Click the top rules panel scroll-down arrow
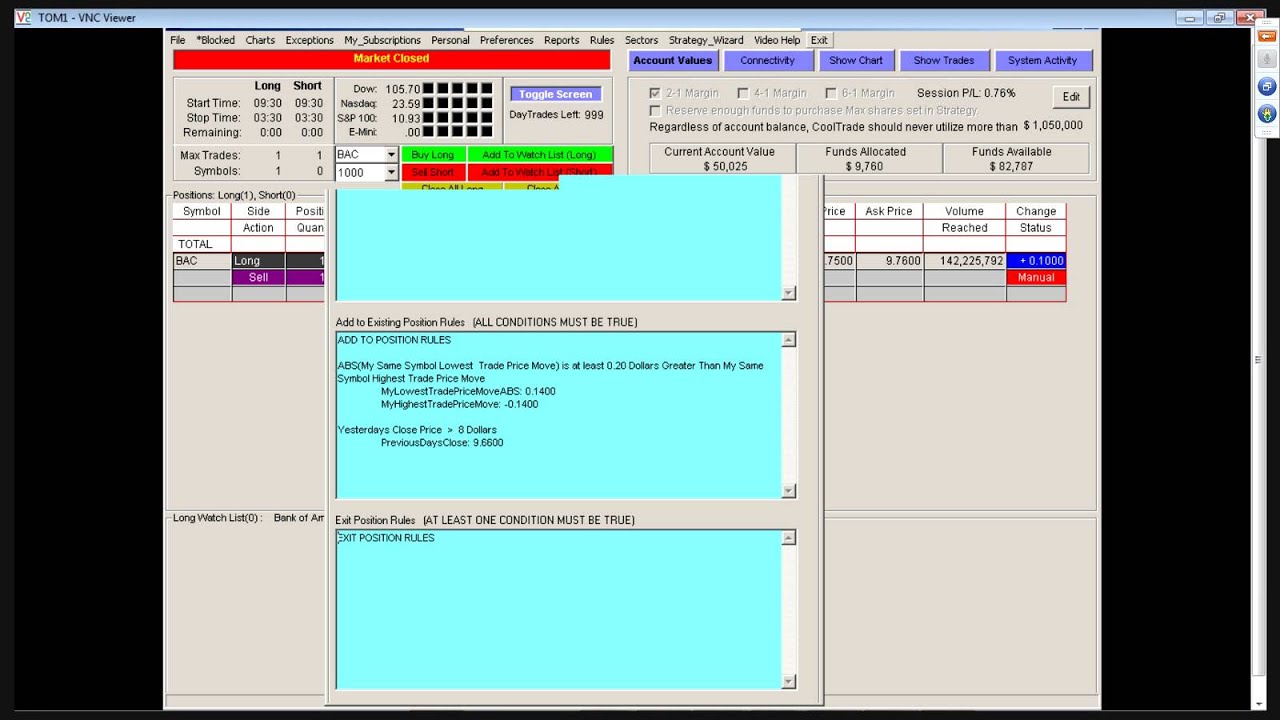Image resolution: width=1280 pixels, height=720 pixels. tap(789, 292)
